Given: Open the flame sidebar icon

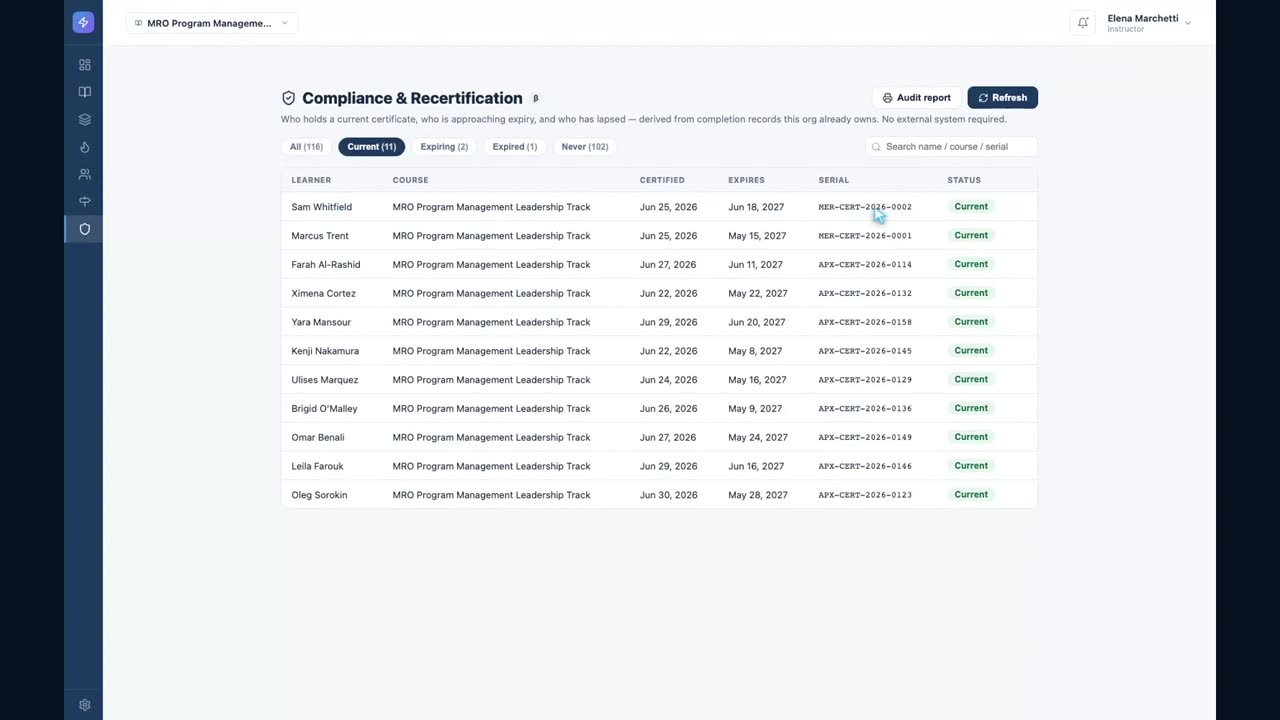Looking at the screenshot, I should [x=84, y=147].
